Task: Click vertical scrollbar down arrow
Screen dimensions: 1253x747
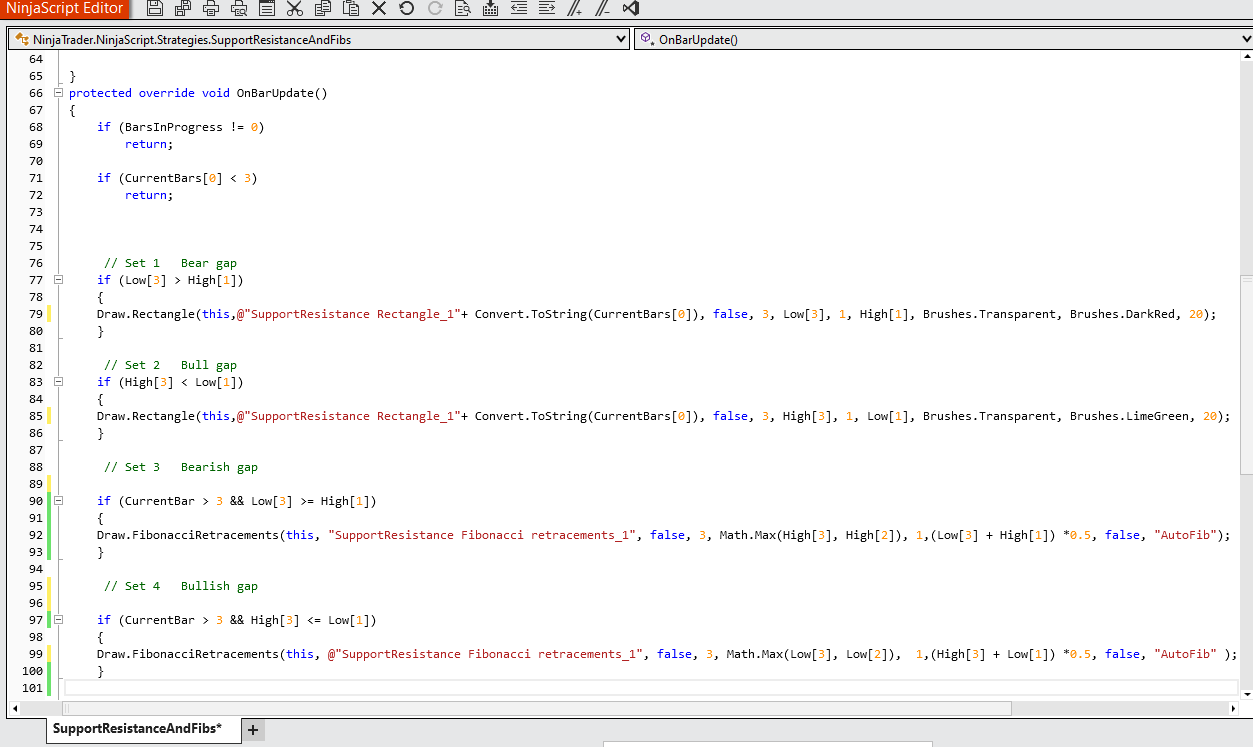Action: [x=1246, y=693]
